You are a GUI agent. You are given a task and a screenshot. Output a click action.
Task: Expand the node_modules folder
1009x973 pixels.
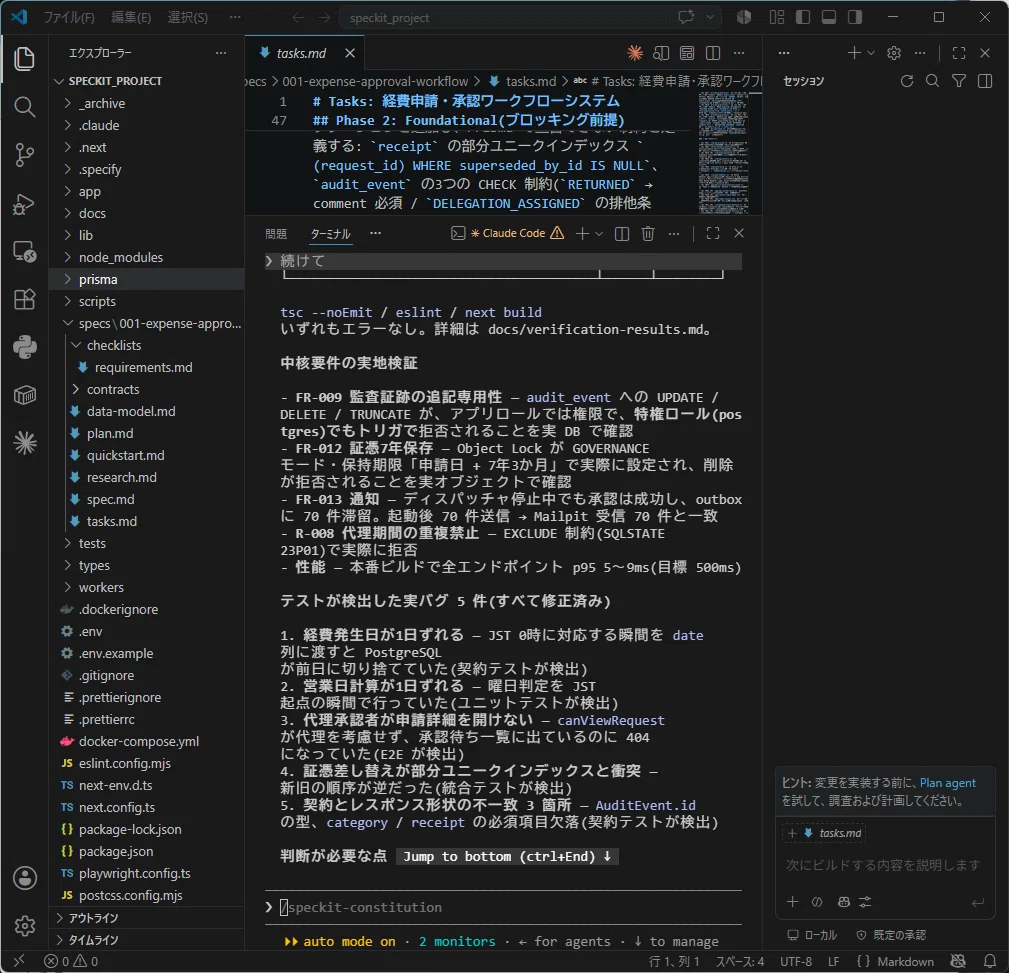pyautogui.click(x=147, y=257)
